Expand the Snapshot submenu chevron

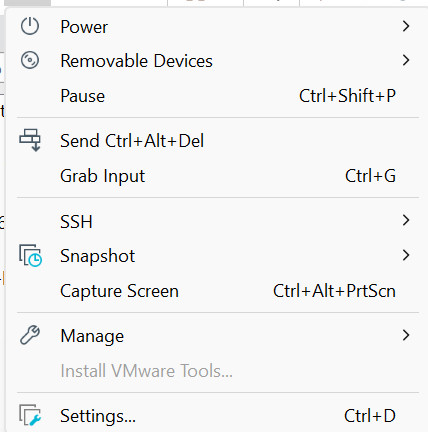406,255
